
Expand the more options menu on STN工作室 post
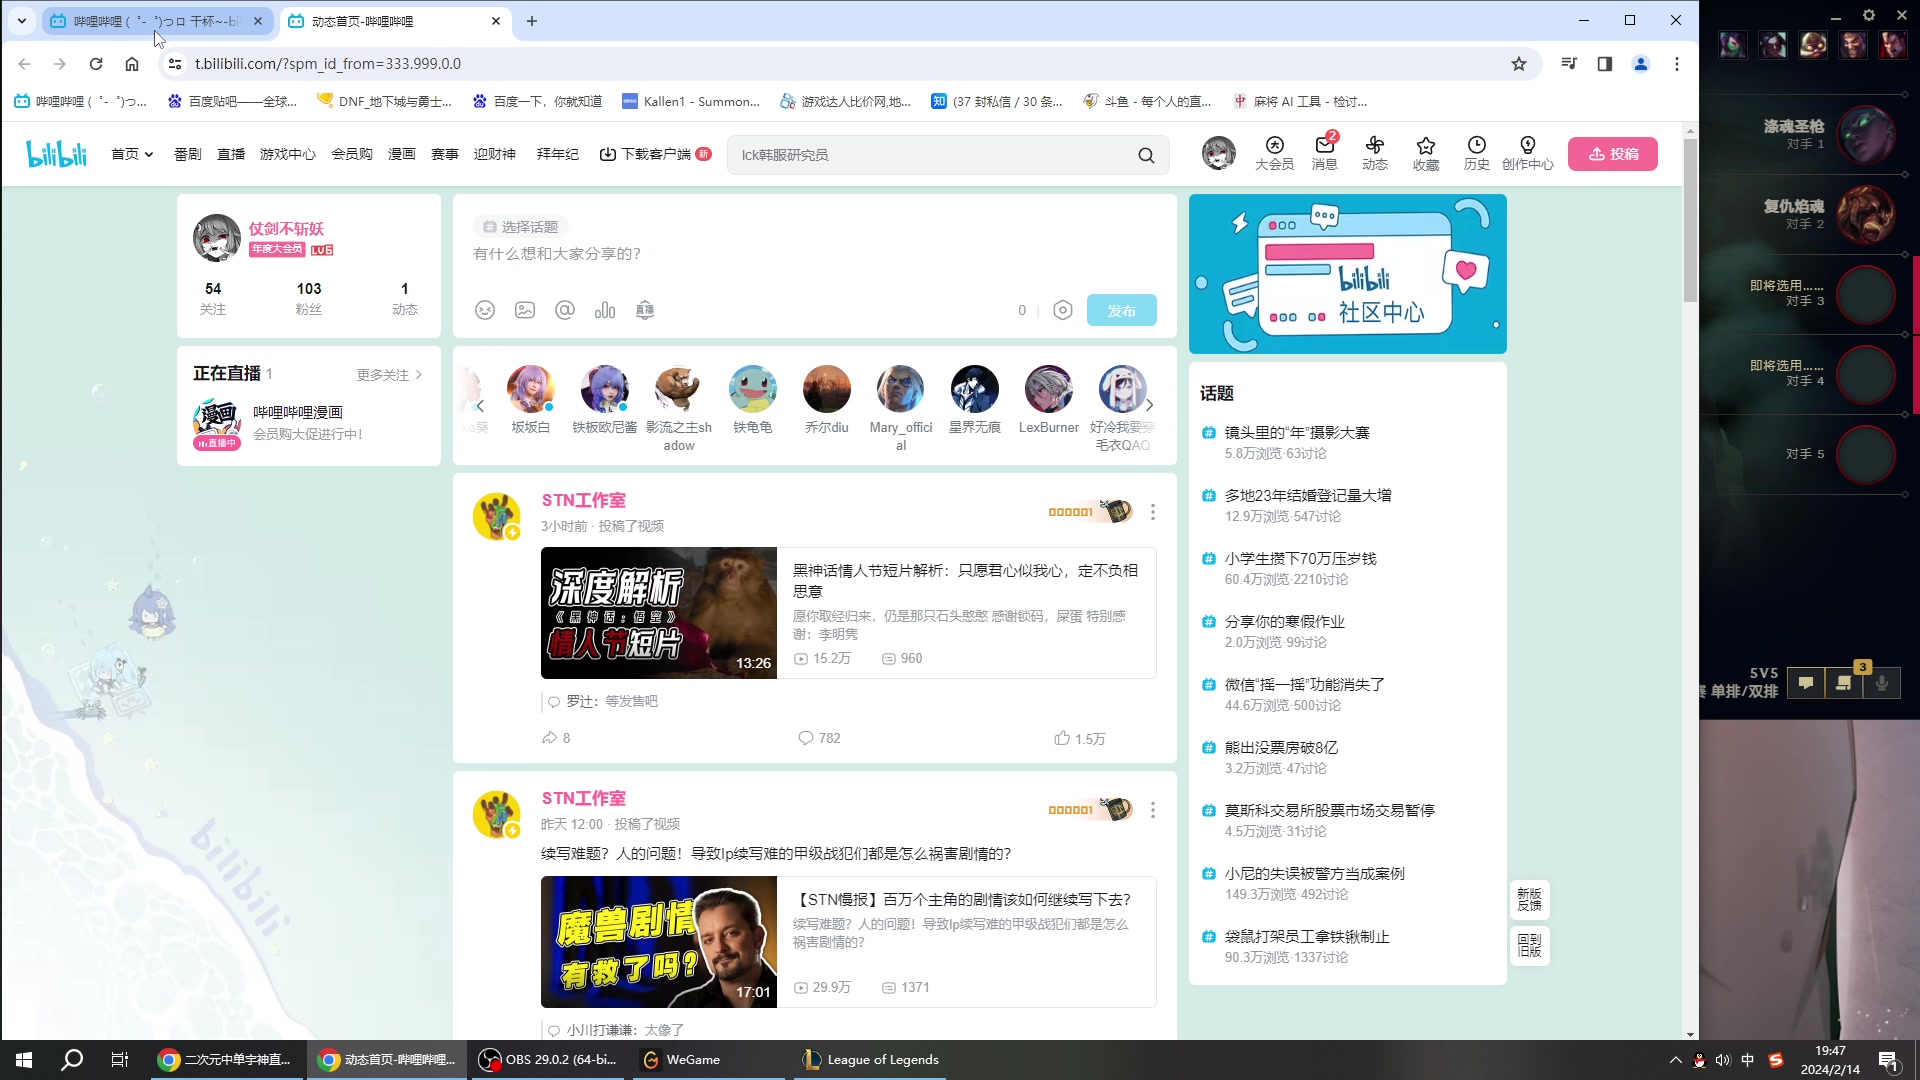(x=1153, y=512)
